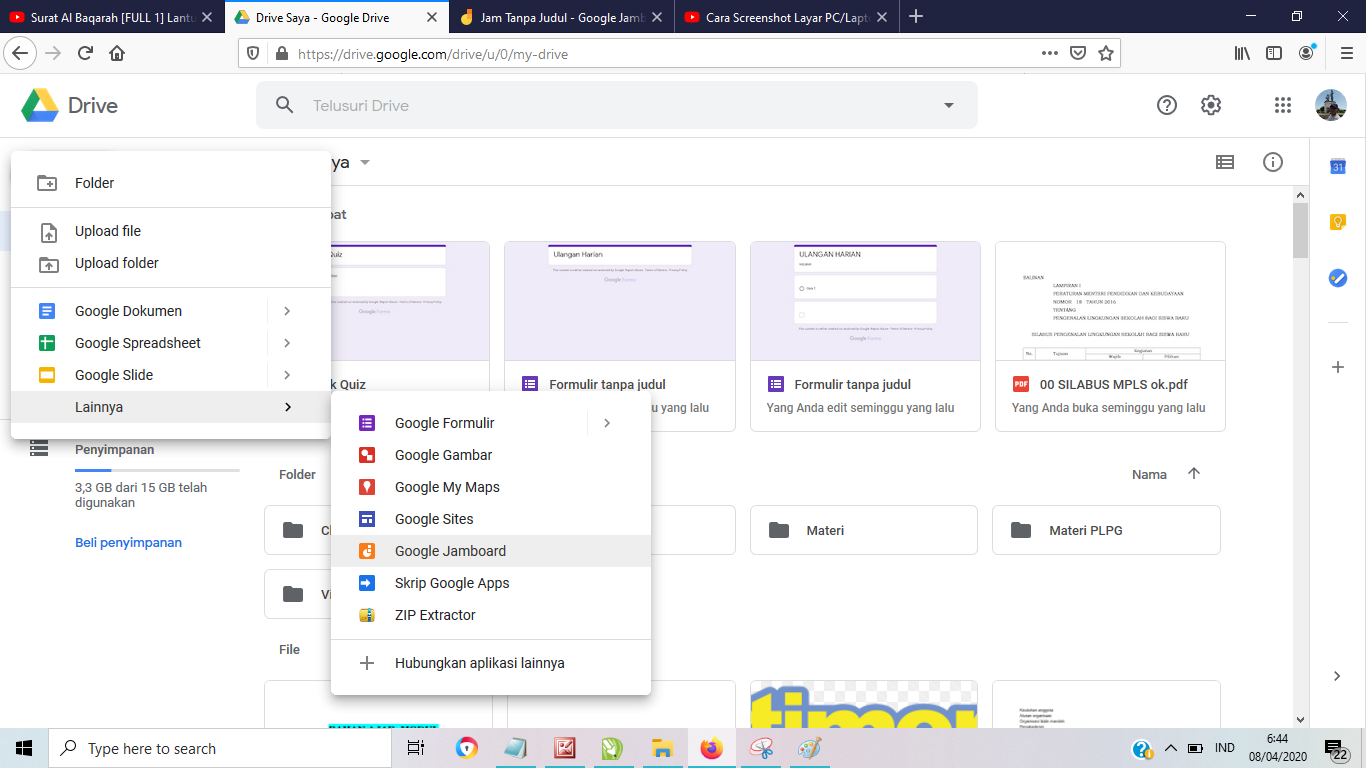Open Penyimpanan storage entry

(x=114, y=450)
